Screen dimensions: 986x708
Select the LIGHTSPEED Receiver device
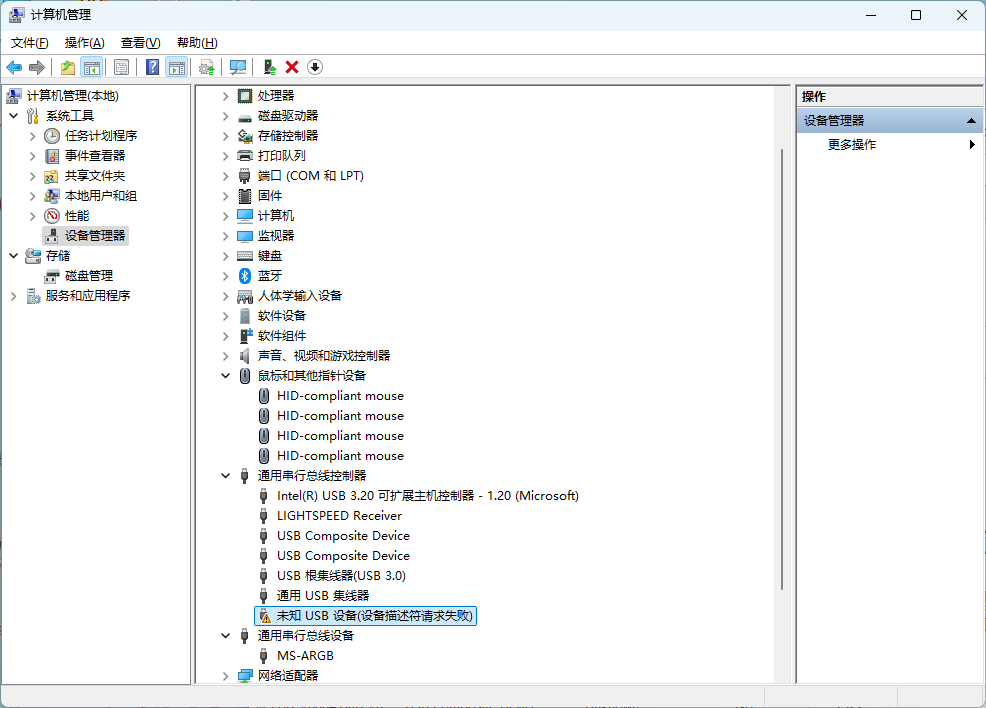click(x=339, y=516)
